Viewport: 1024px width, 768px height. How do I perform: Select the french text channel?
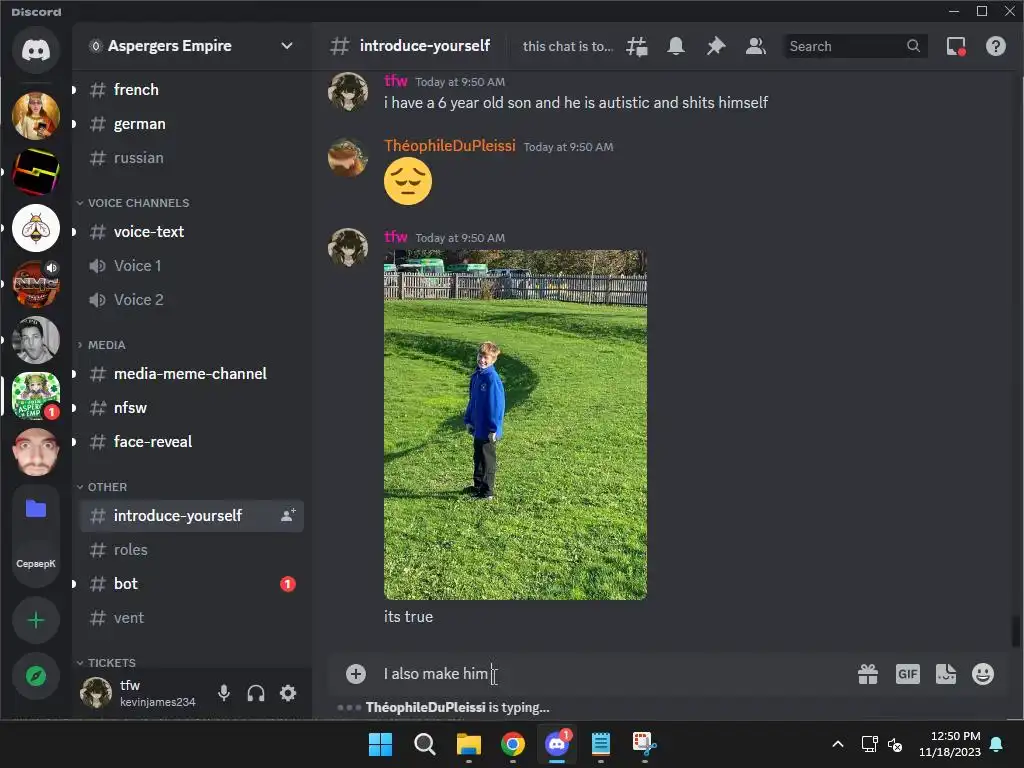190,89
